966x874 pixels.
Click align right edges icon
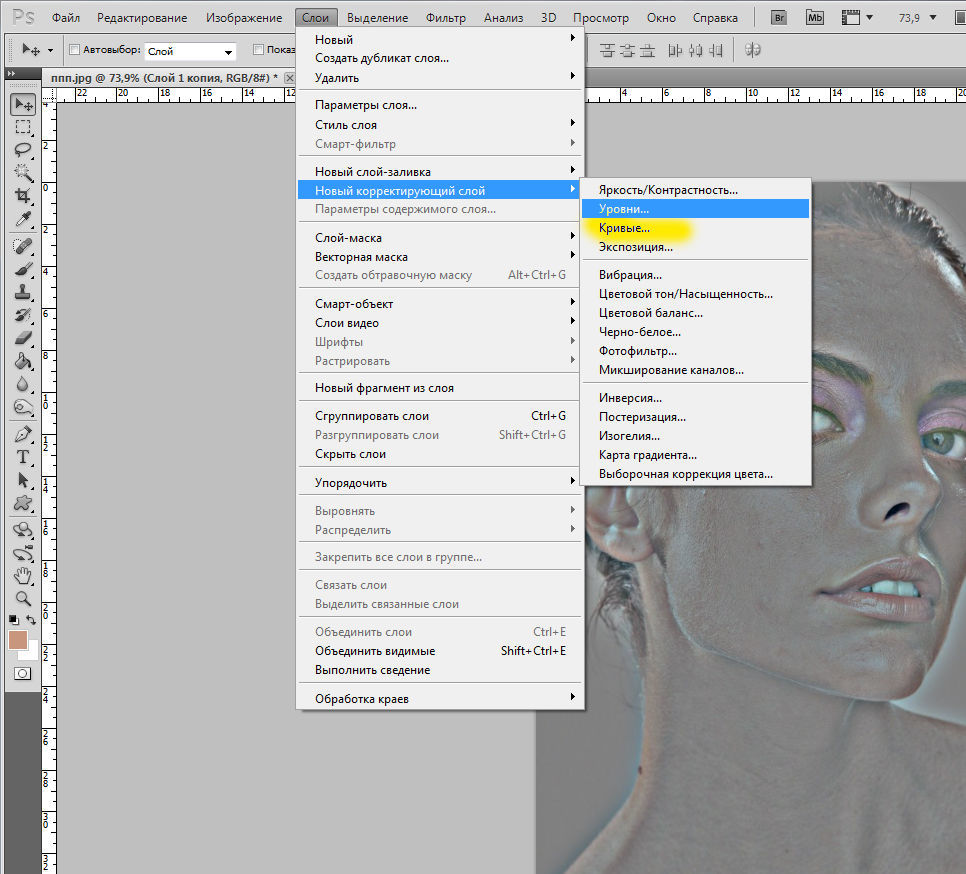pos(715,51)
